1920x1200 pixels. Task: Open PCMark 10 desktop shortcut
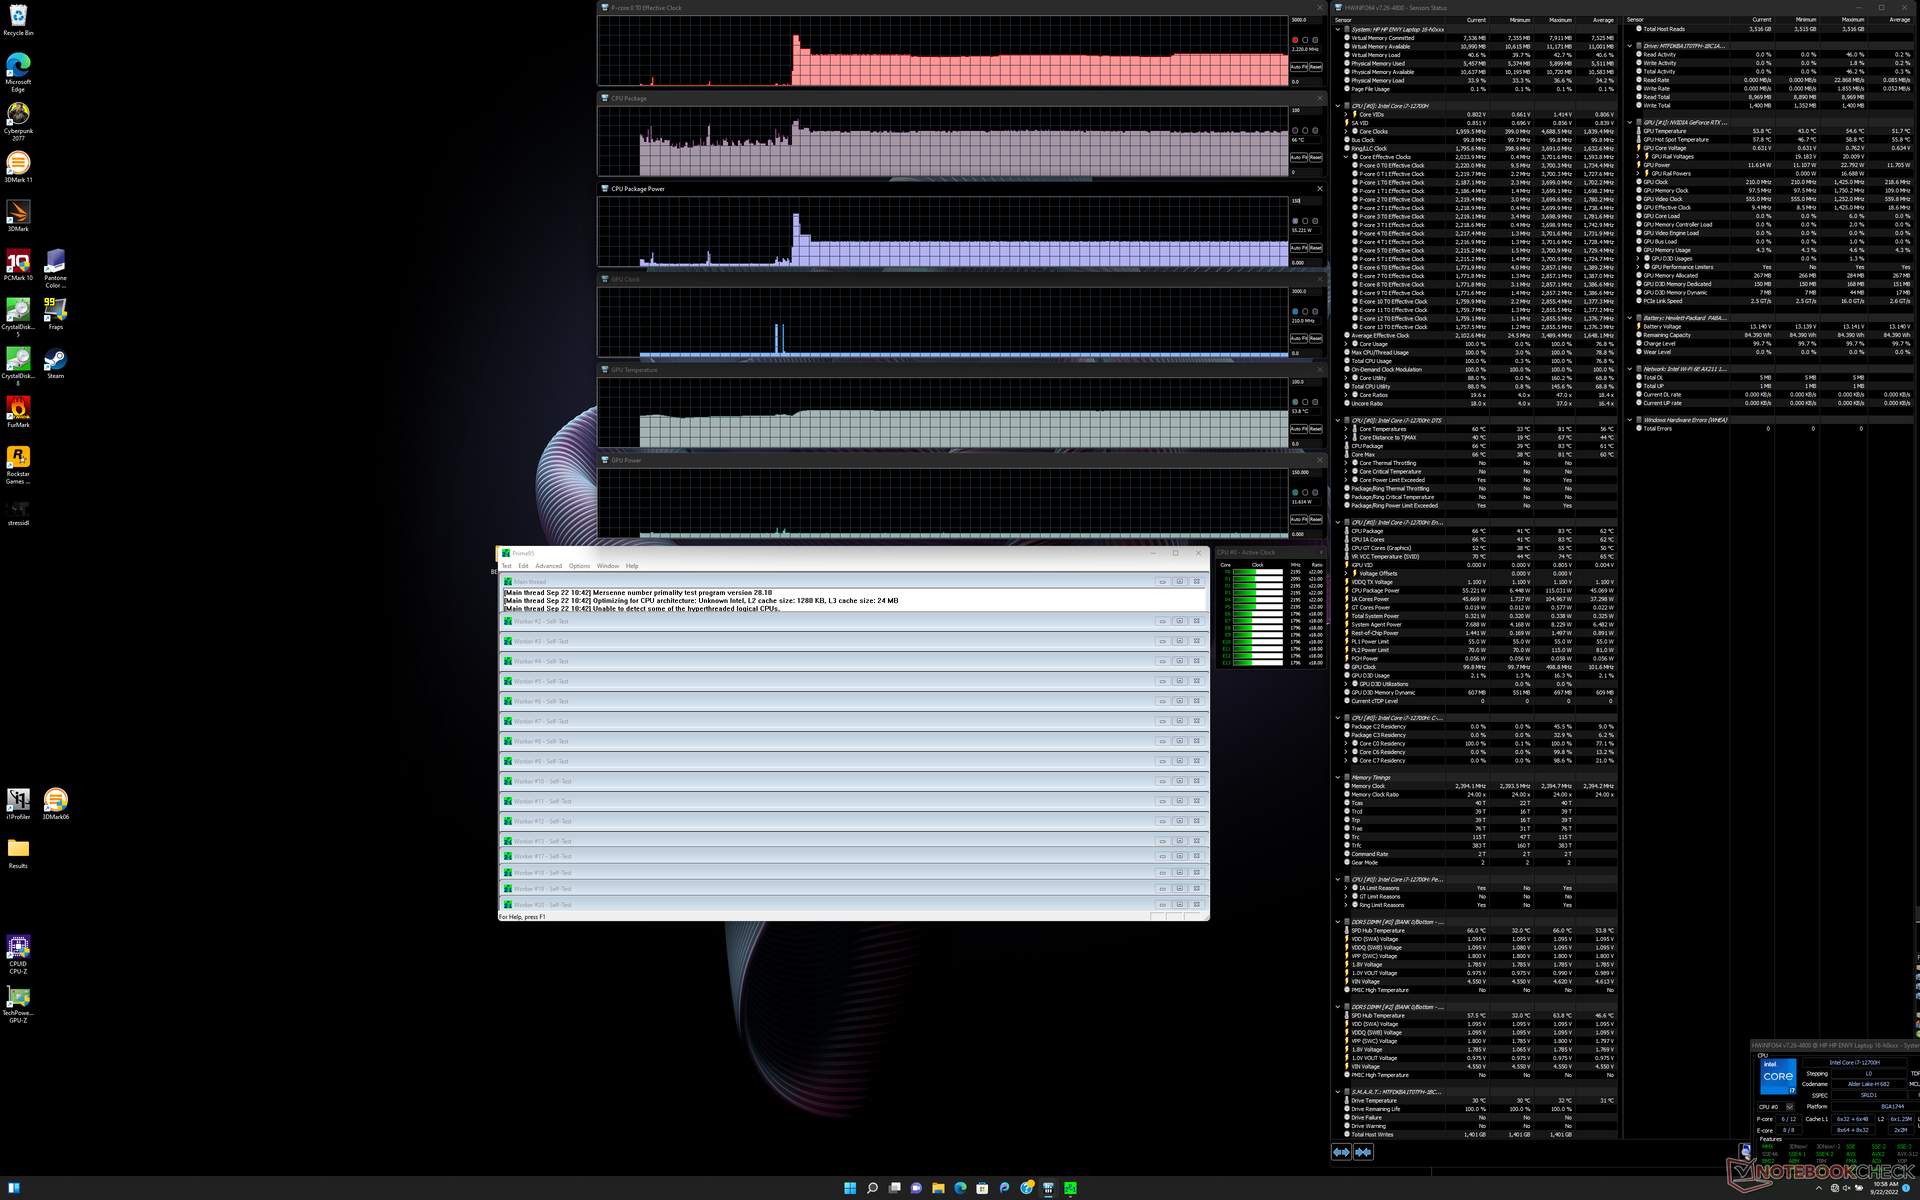(18, 262)
